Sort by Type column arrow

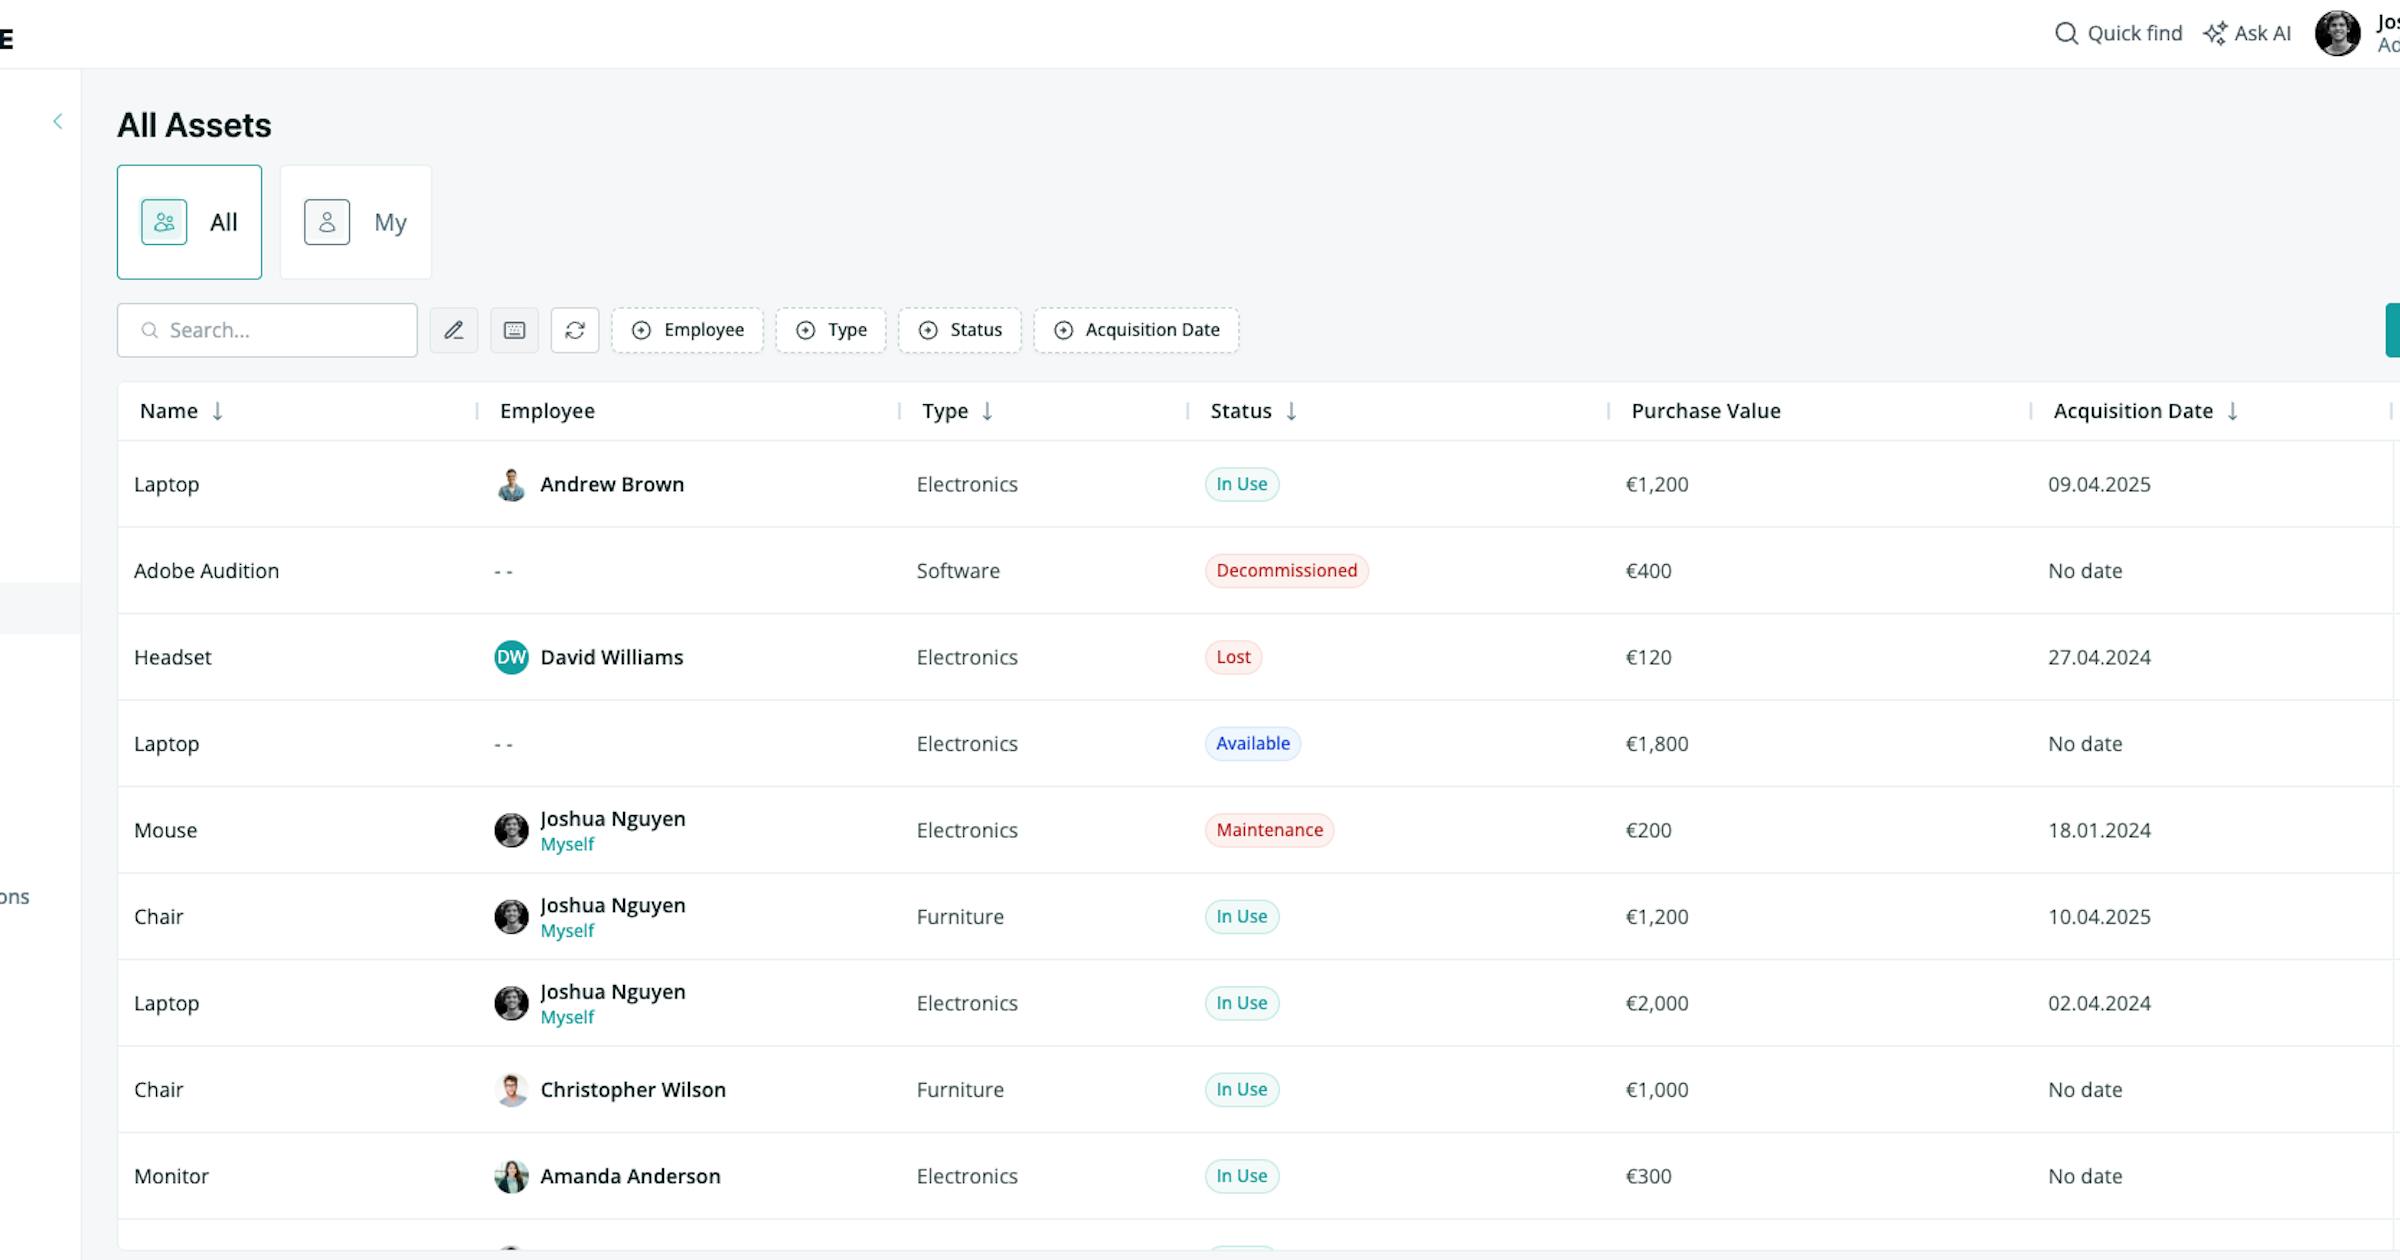[x=987, y=411]
